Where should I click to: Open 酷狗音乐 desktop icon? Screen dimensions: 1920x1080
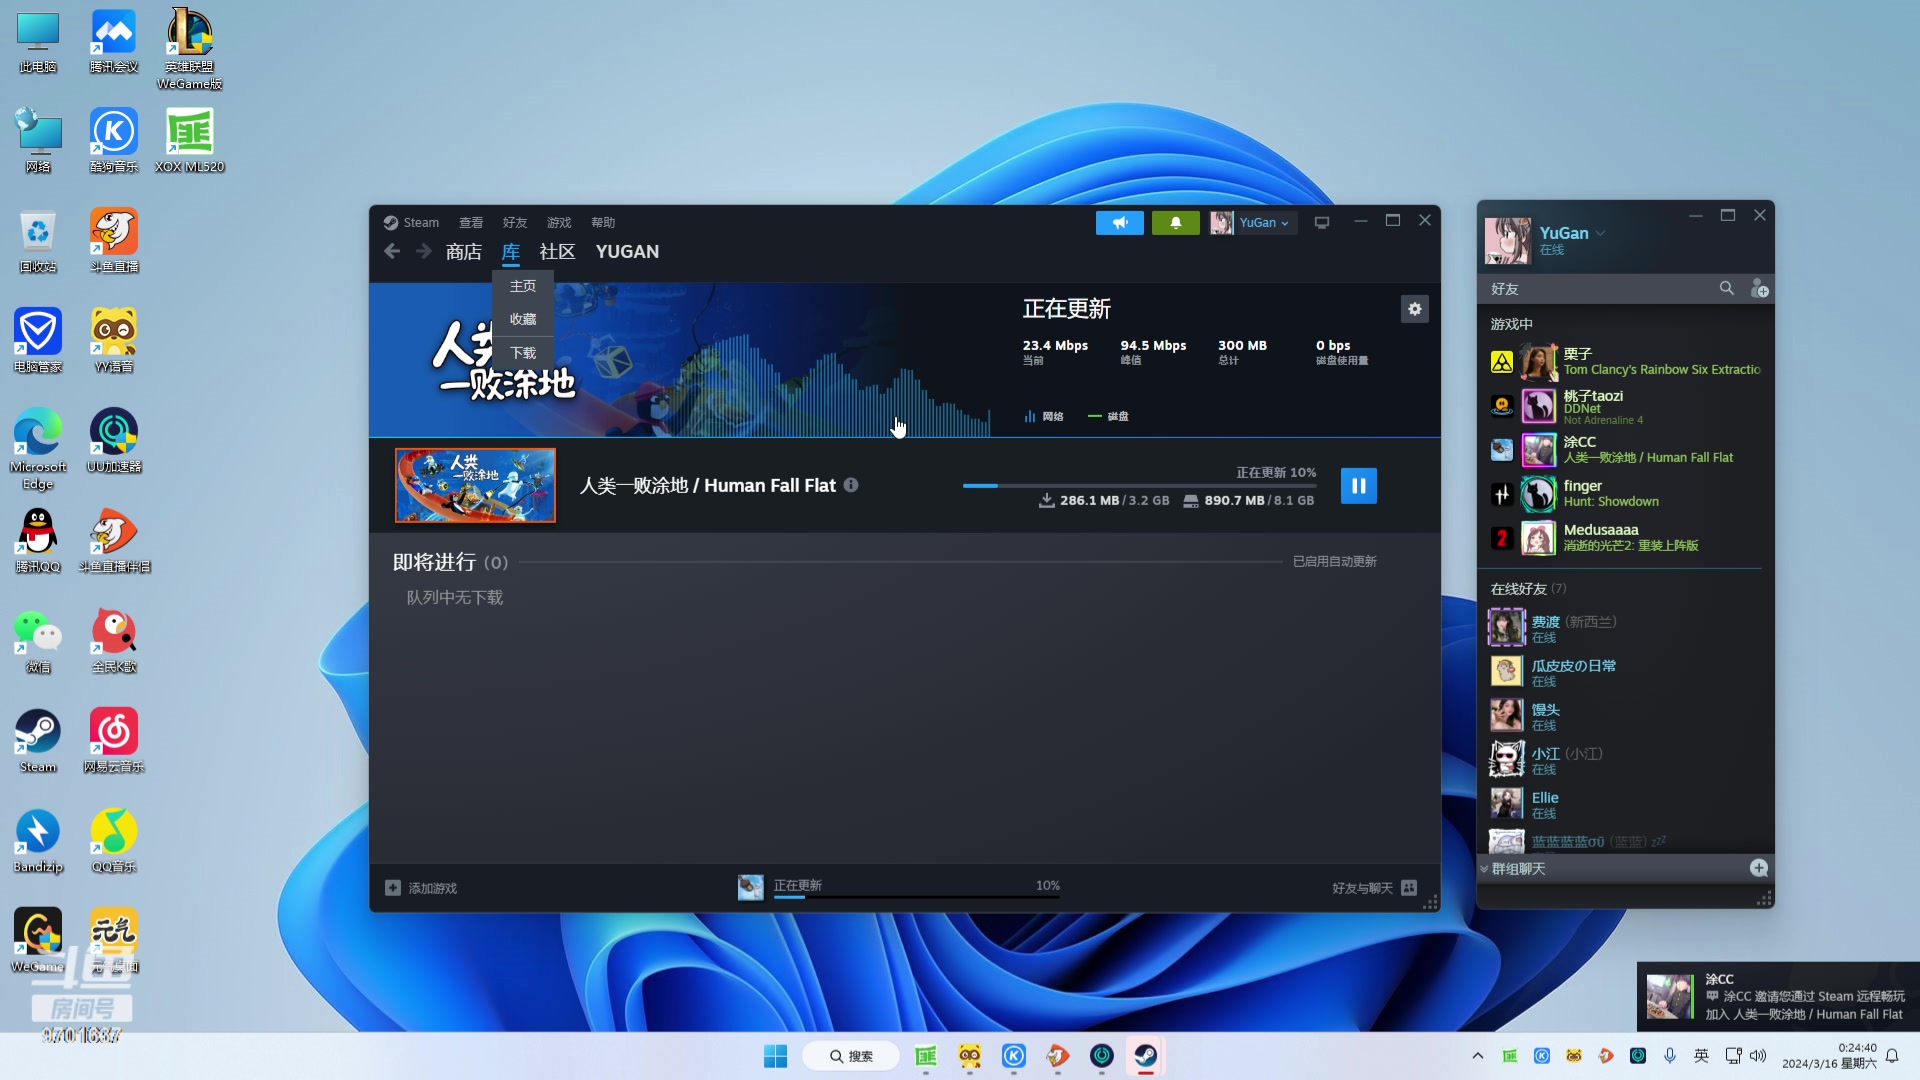(114, 140)
